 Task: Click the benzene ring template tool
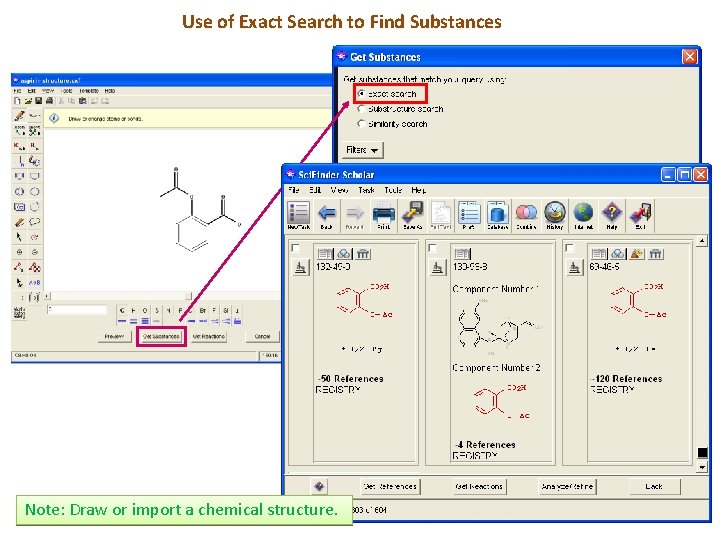tap(19, 191)
